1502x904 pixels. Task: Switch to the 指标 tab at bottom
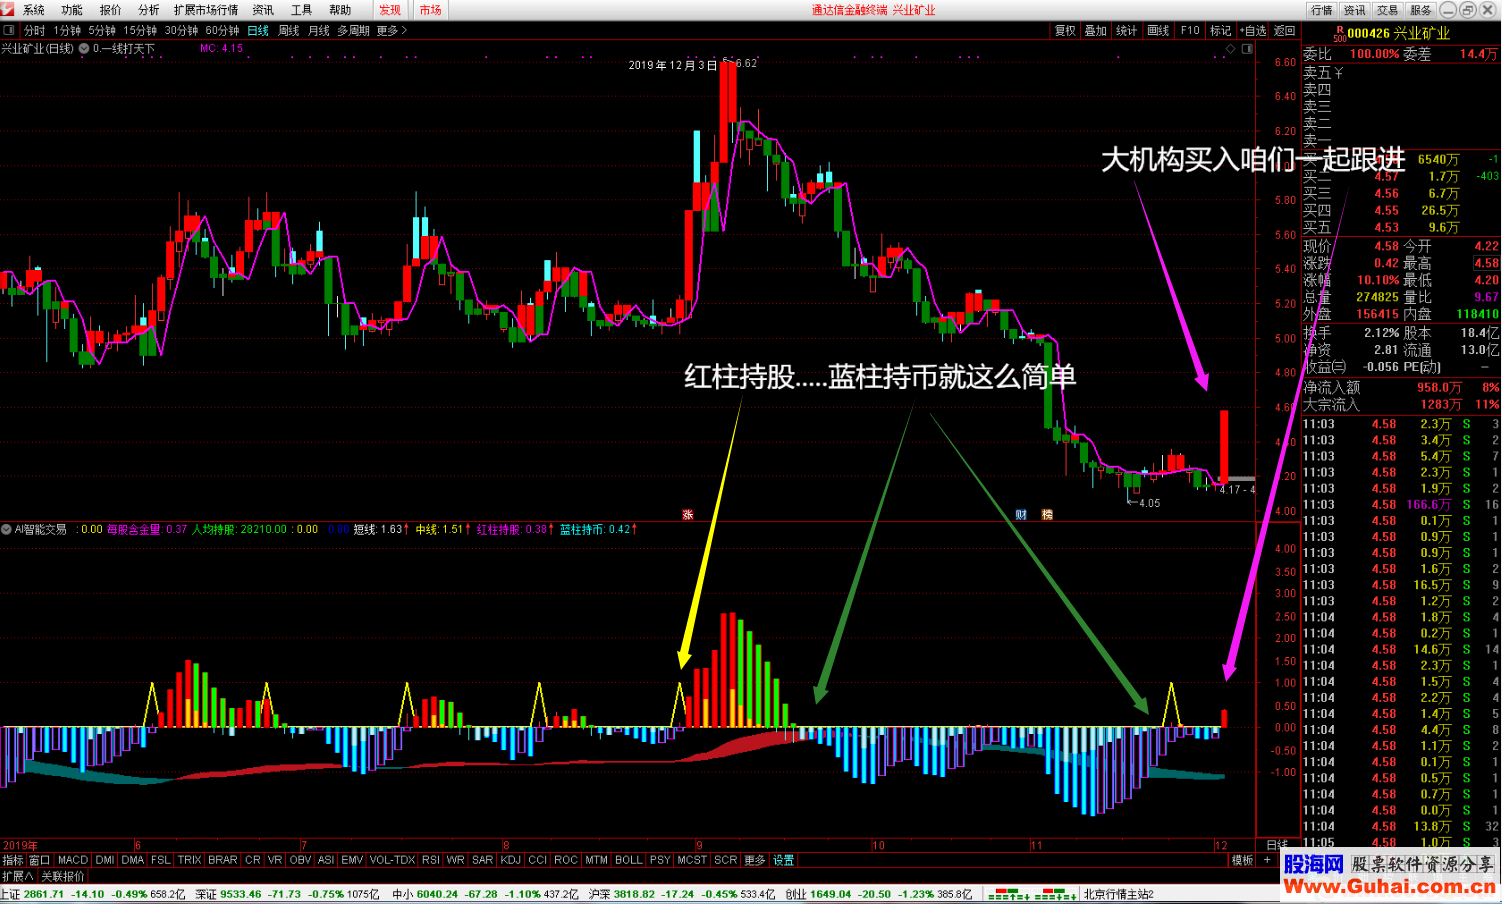coord(13,860)
